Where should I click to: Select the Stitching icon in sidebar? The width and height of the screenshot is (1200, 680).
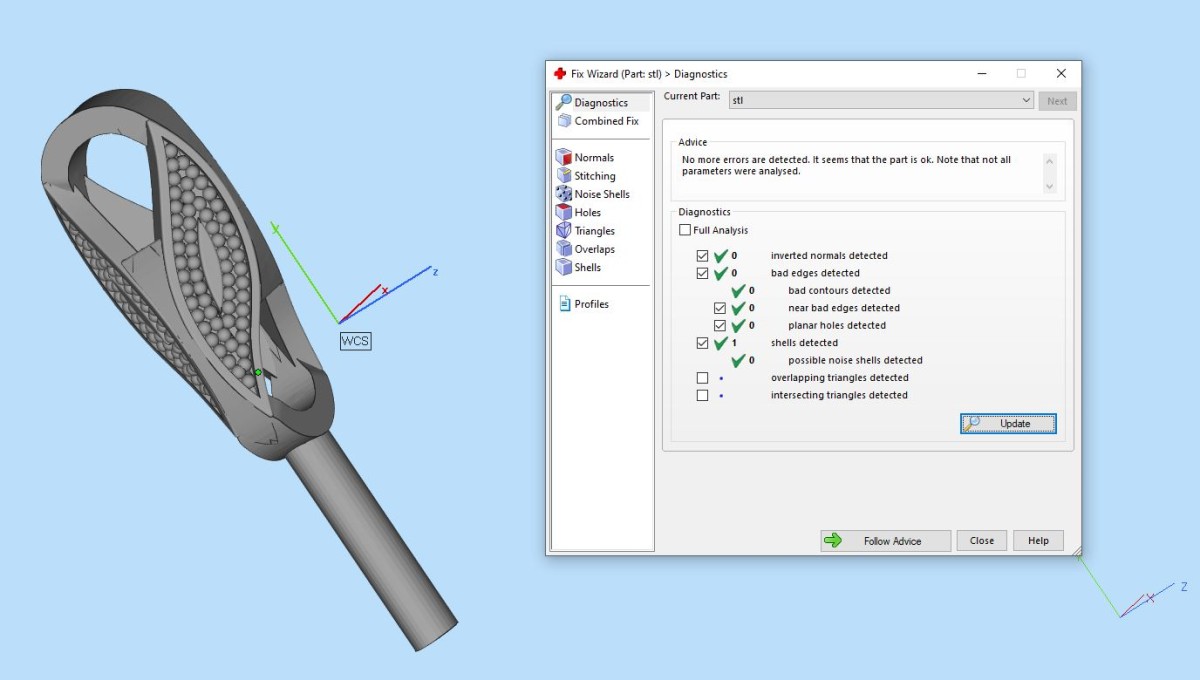[564, 176]
